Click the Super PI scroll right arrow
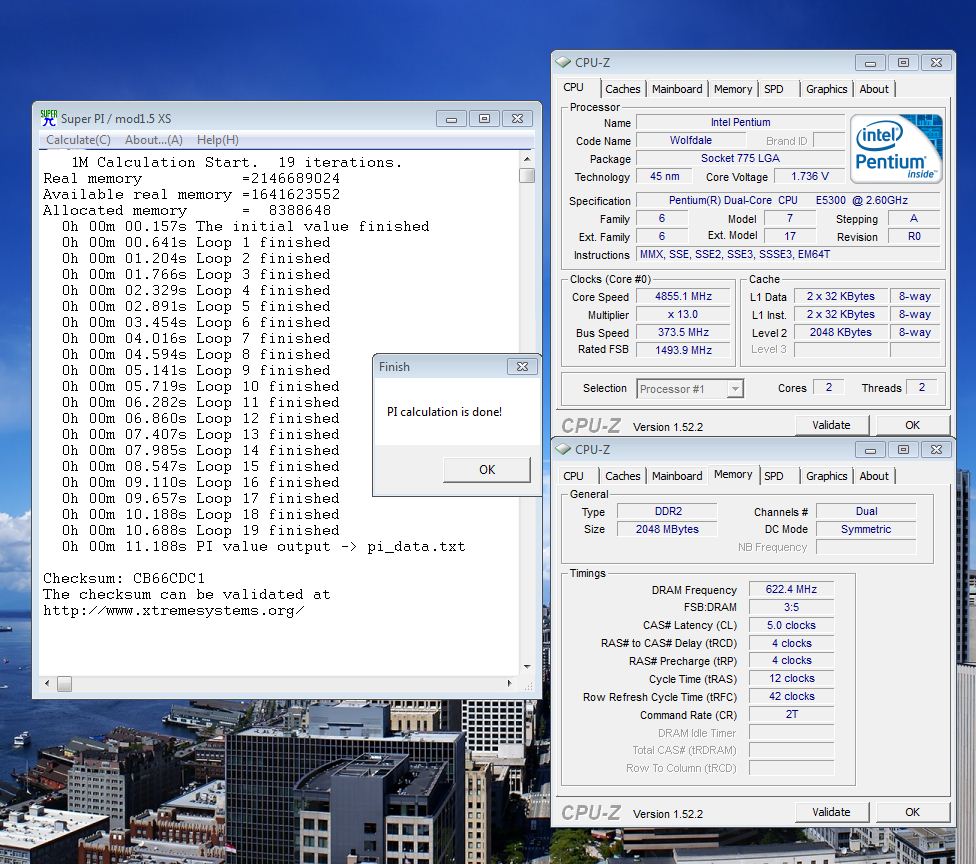 (x=510, y=683)
